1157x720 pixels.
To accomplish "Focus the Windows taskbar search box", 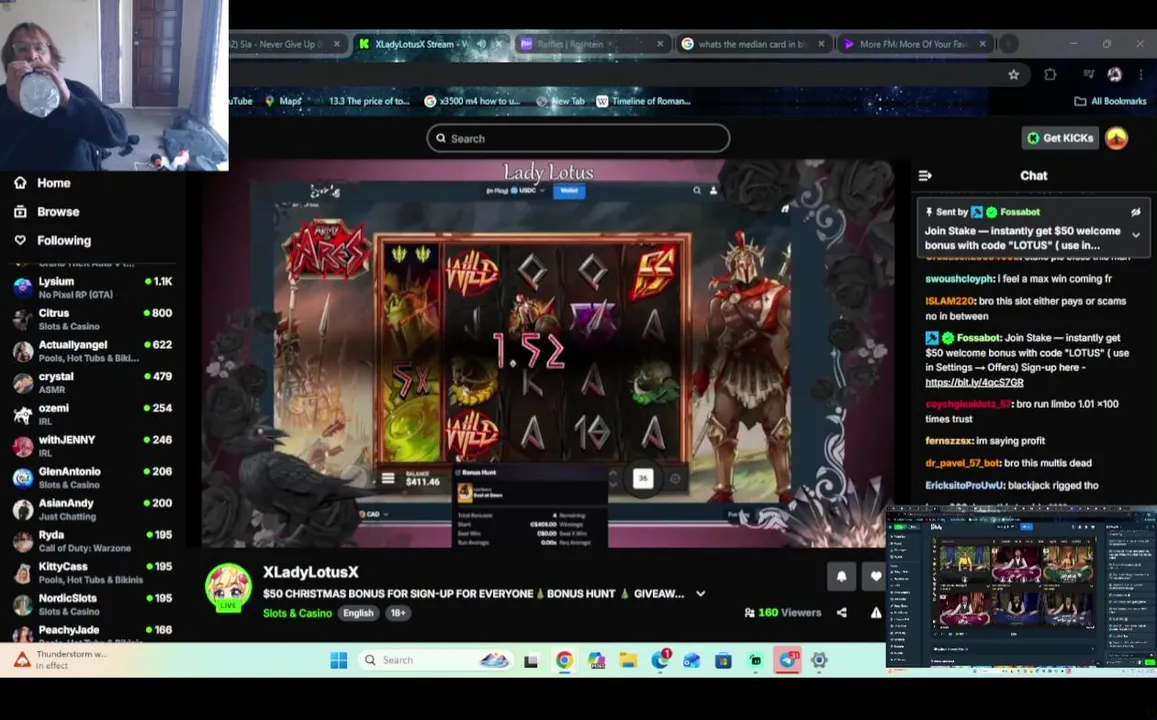I will (x=437, y=660).
